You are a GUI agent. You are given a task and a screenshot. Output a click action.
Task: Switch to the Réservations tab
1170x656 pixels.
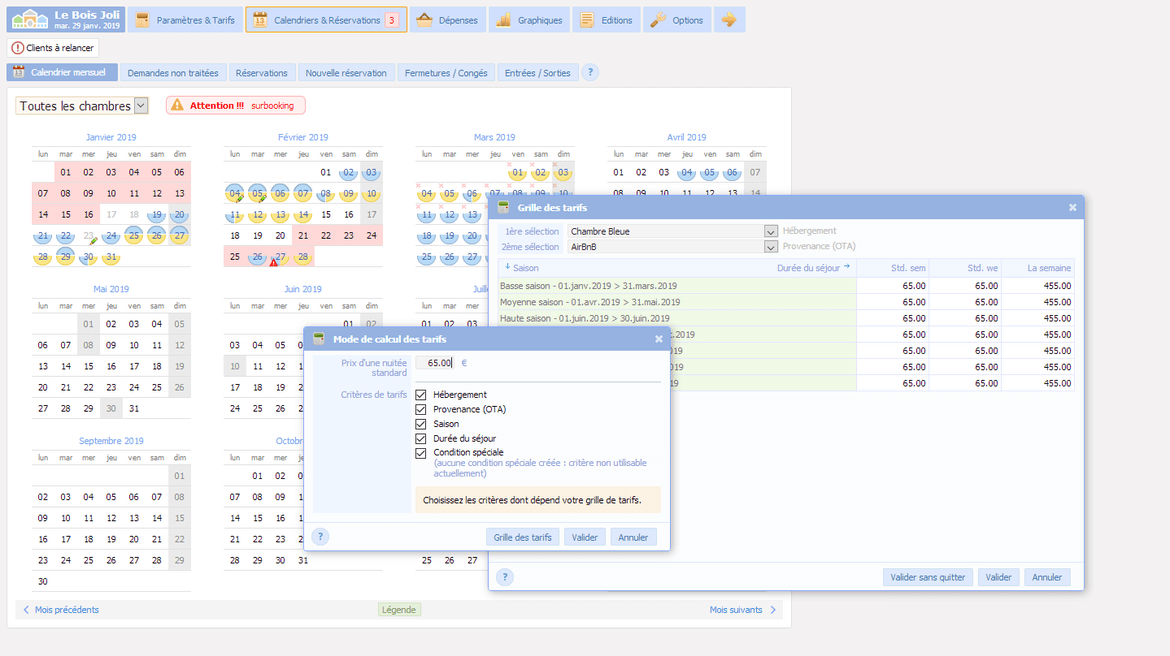click(x=261, y=73)
